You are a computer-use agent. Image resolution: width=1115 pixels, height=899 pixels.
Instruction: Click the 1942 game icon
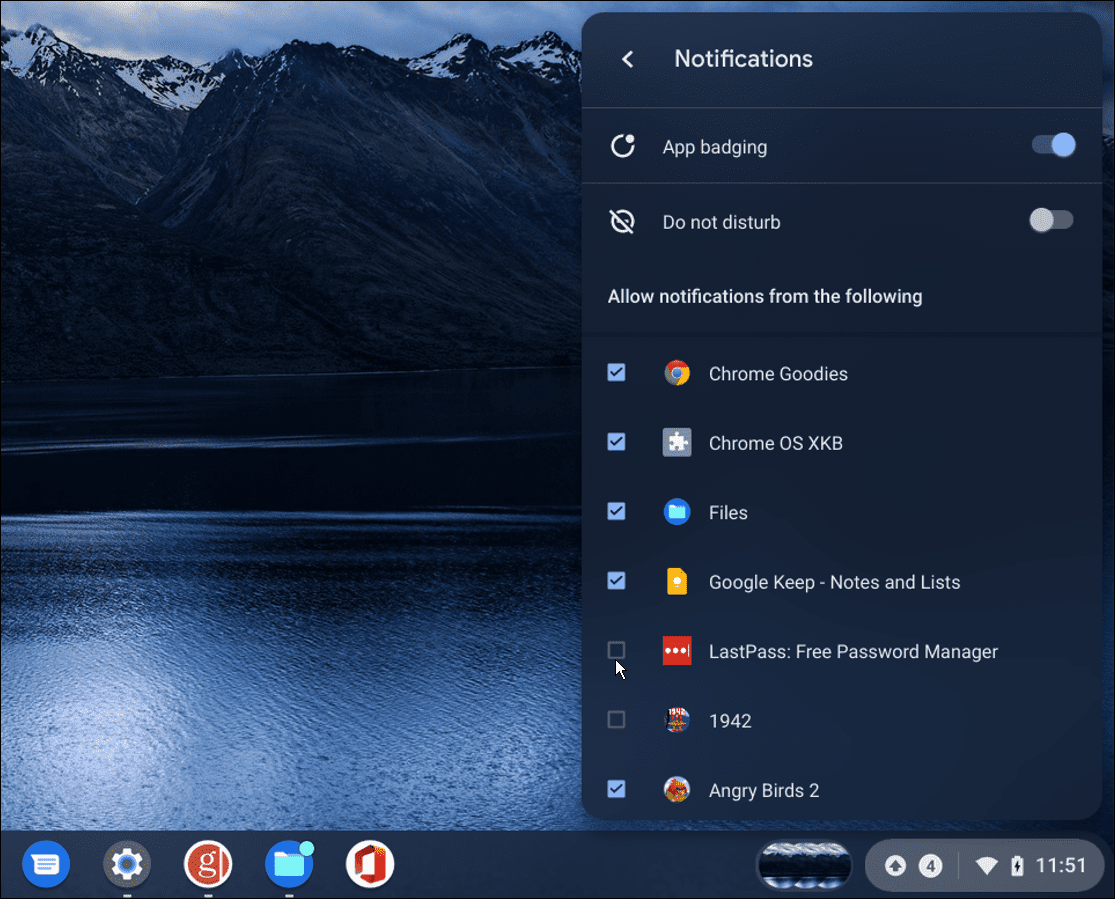click(677, 720)
